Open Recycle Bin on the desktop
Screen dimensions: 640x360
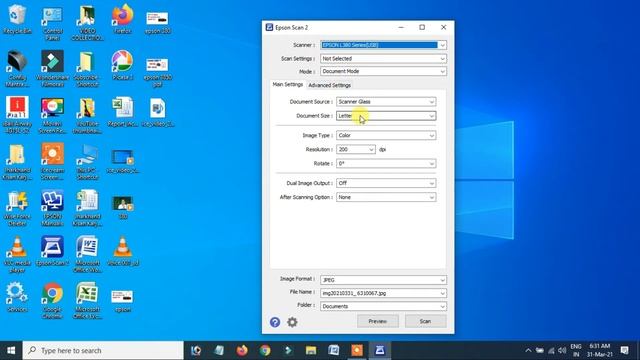tap(17, 20)
